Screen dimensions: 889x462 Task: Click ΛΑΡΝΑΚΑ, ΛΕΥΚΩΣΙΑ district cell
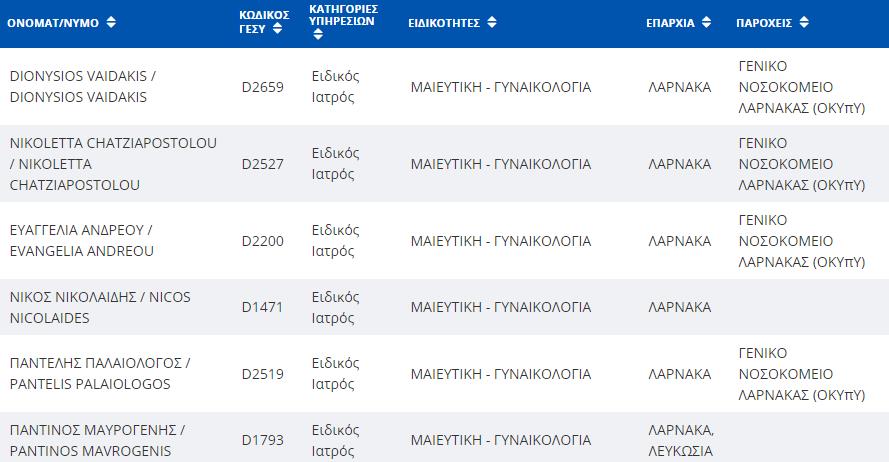tap(681, 440)
